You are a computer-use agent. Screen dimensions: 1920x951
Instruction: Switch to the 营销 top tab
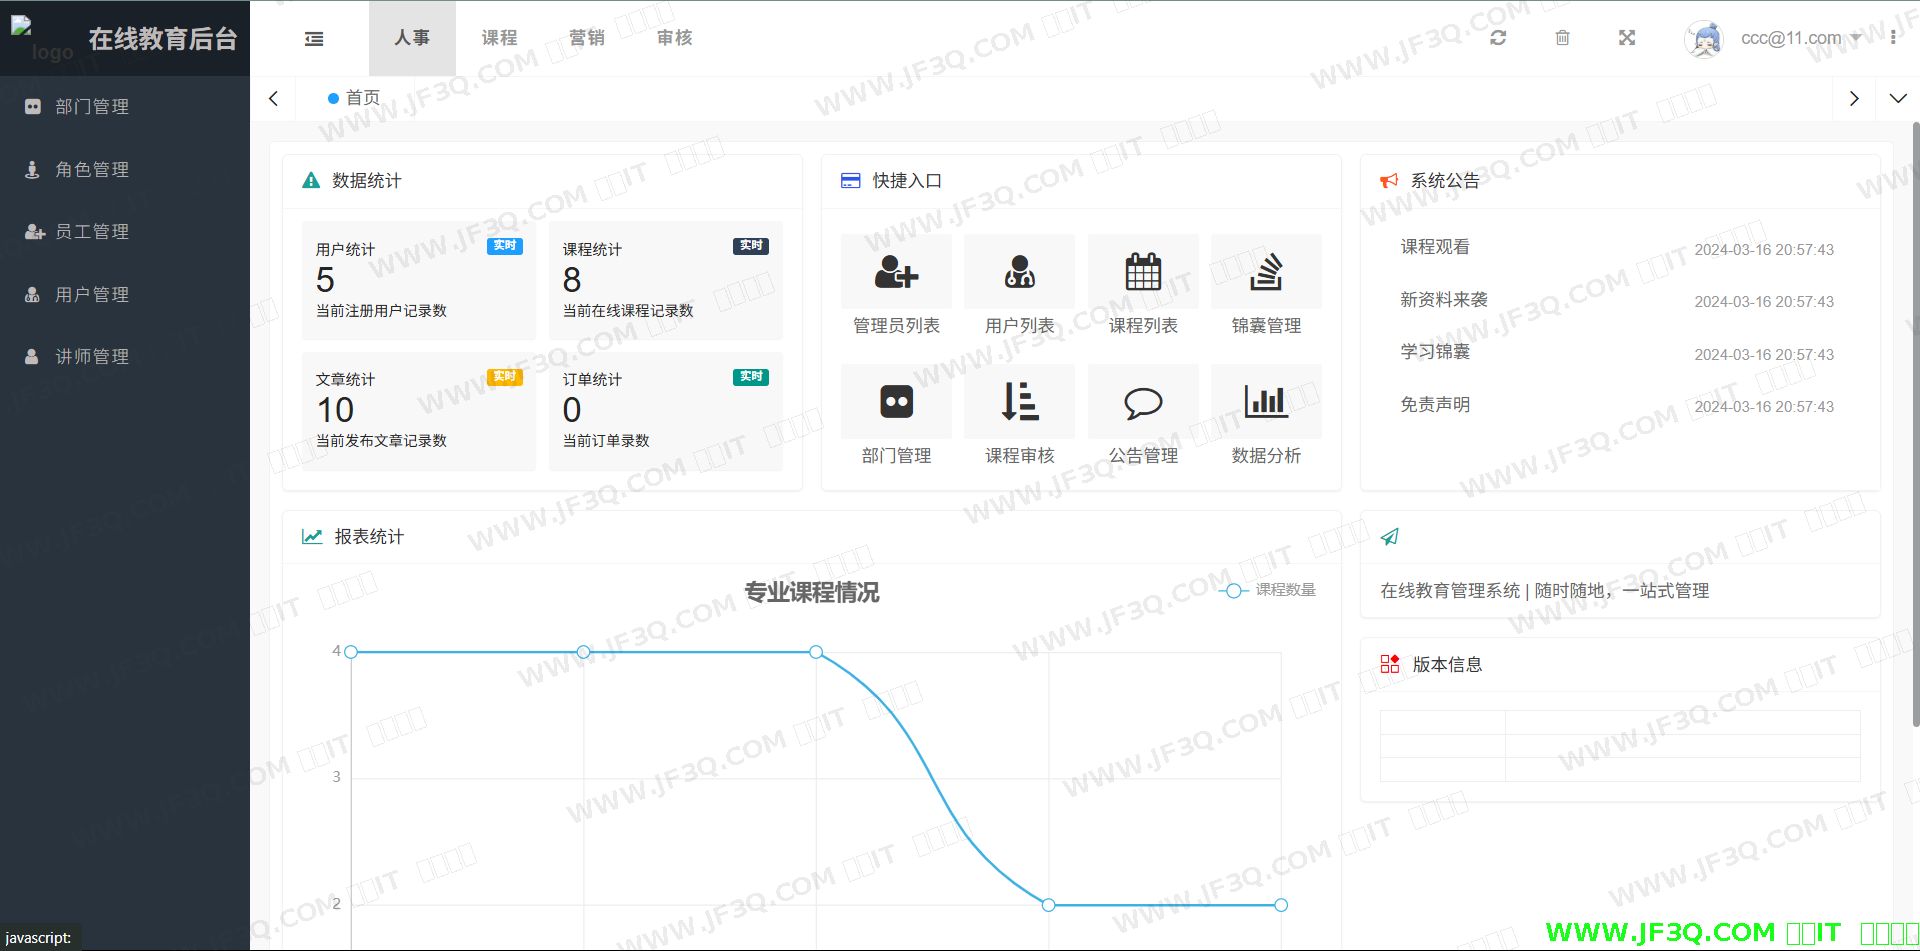[587, 38]
